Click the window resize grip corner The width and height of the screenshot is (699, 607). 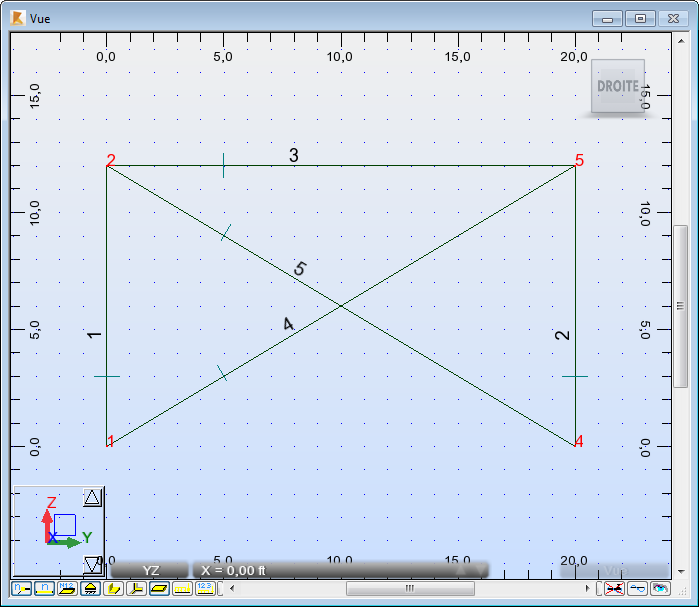[683, 591]
